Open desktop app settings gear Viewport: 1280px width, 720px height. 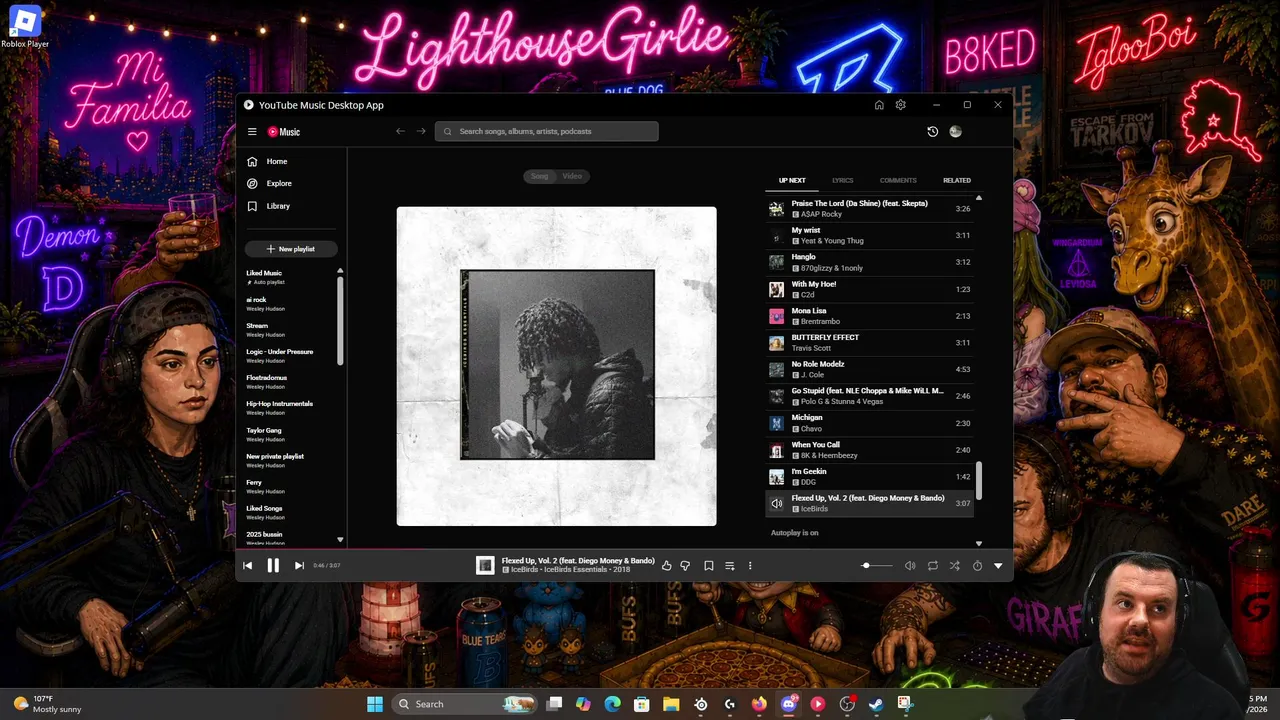click(x=901, y=105)
